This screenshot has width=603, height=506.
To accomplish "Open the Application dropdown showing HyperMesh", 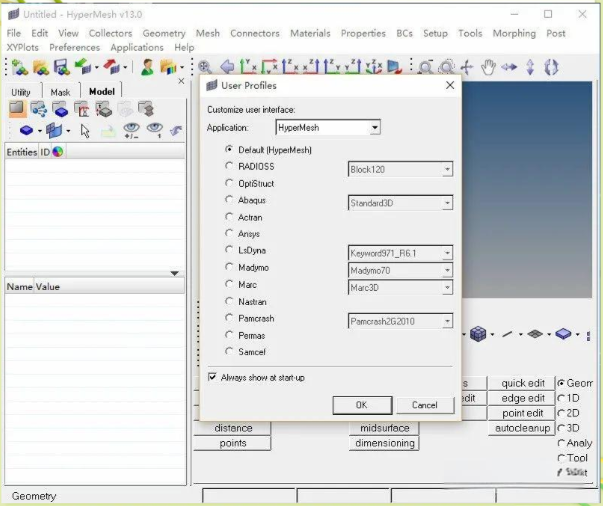I will 375,128.
